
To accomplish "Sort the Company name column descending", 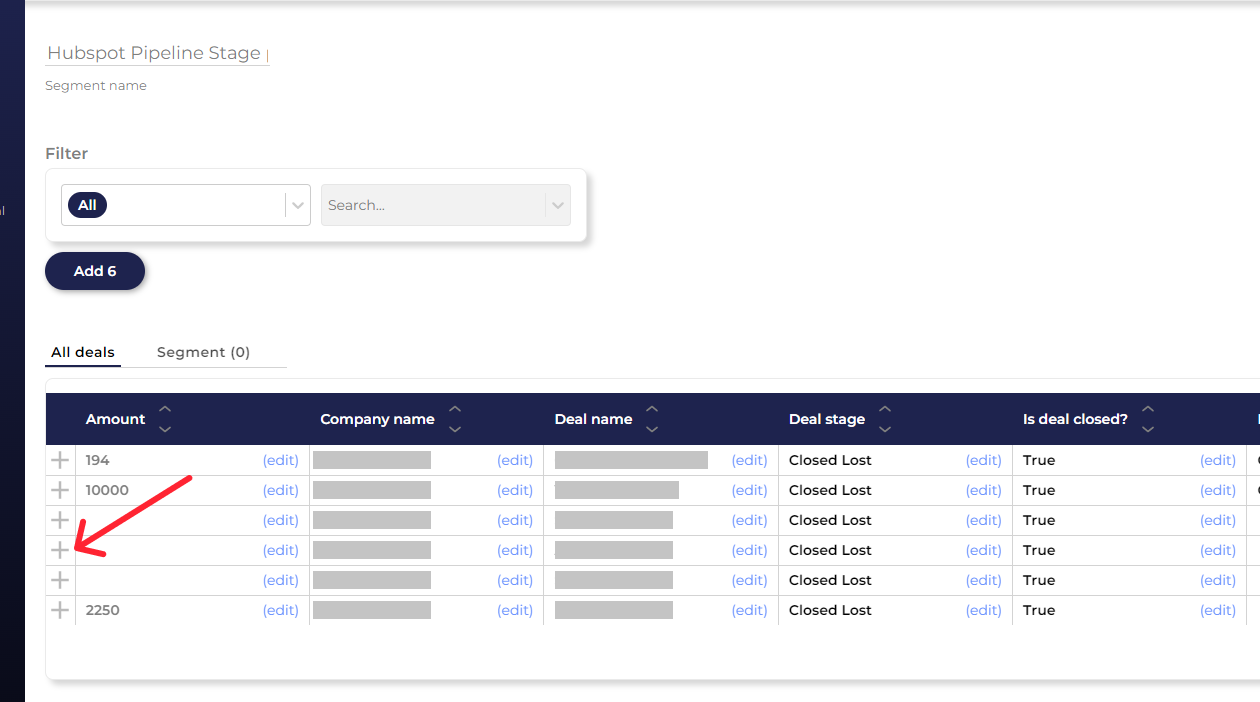I will [x=455, y=428].
